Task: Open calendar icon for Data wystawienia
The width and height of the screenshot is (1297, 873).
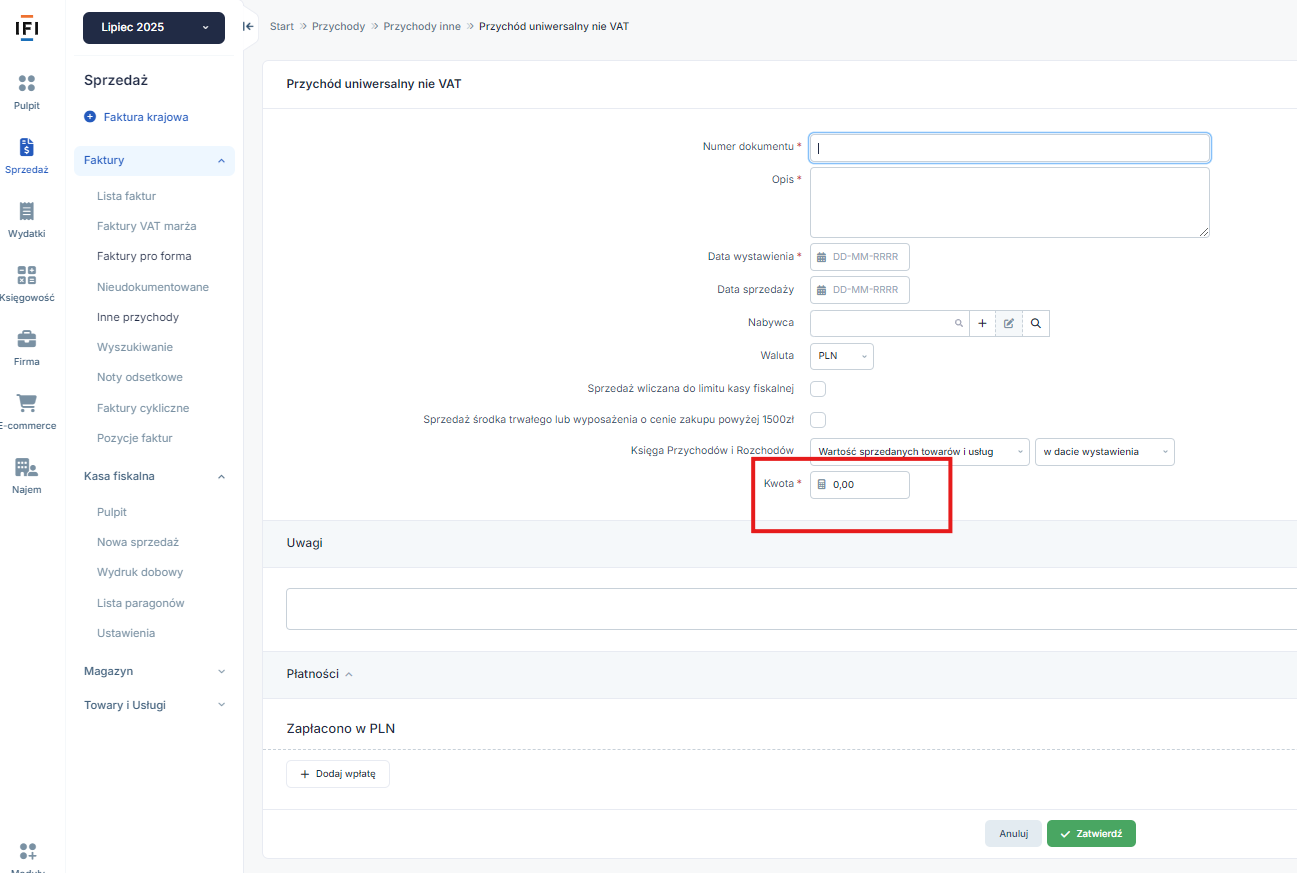Action: click(822, 257)
